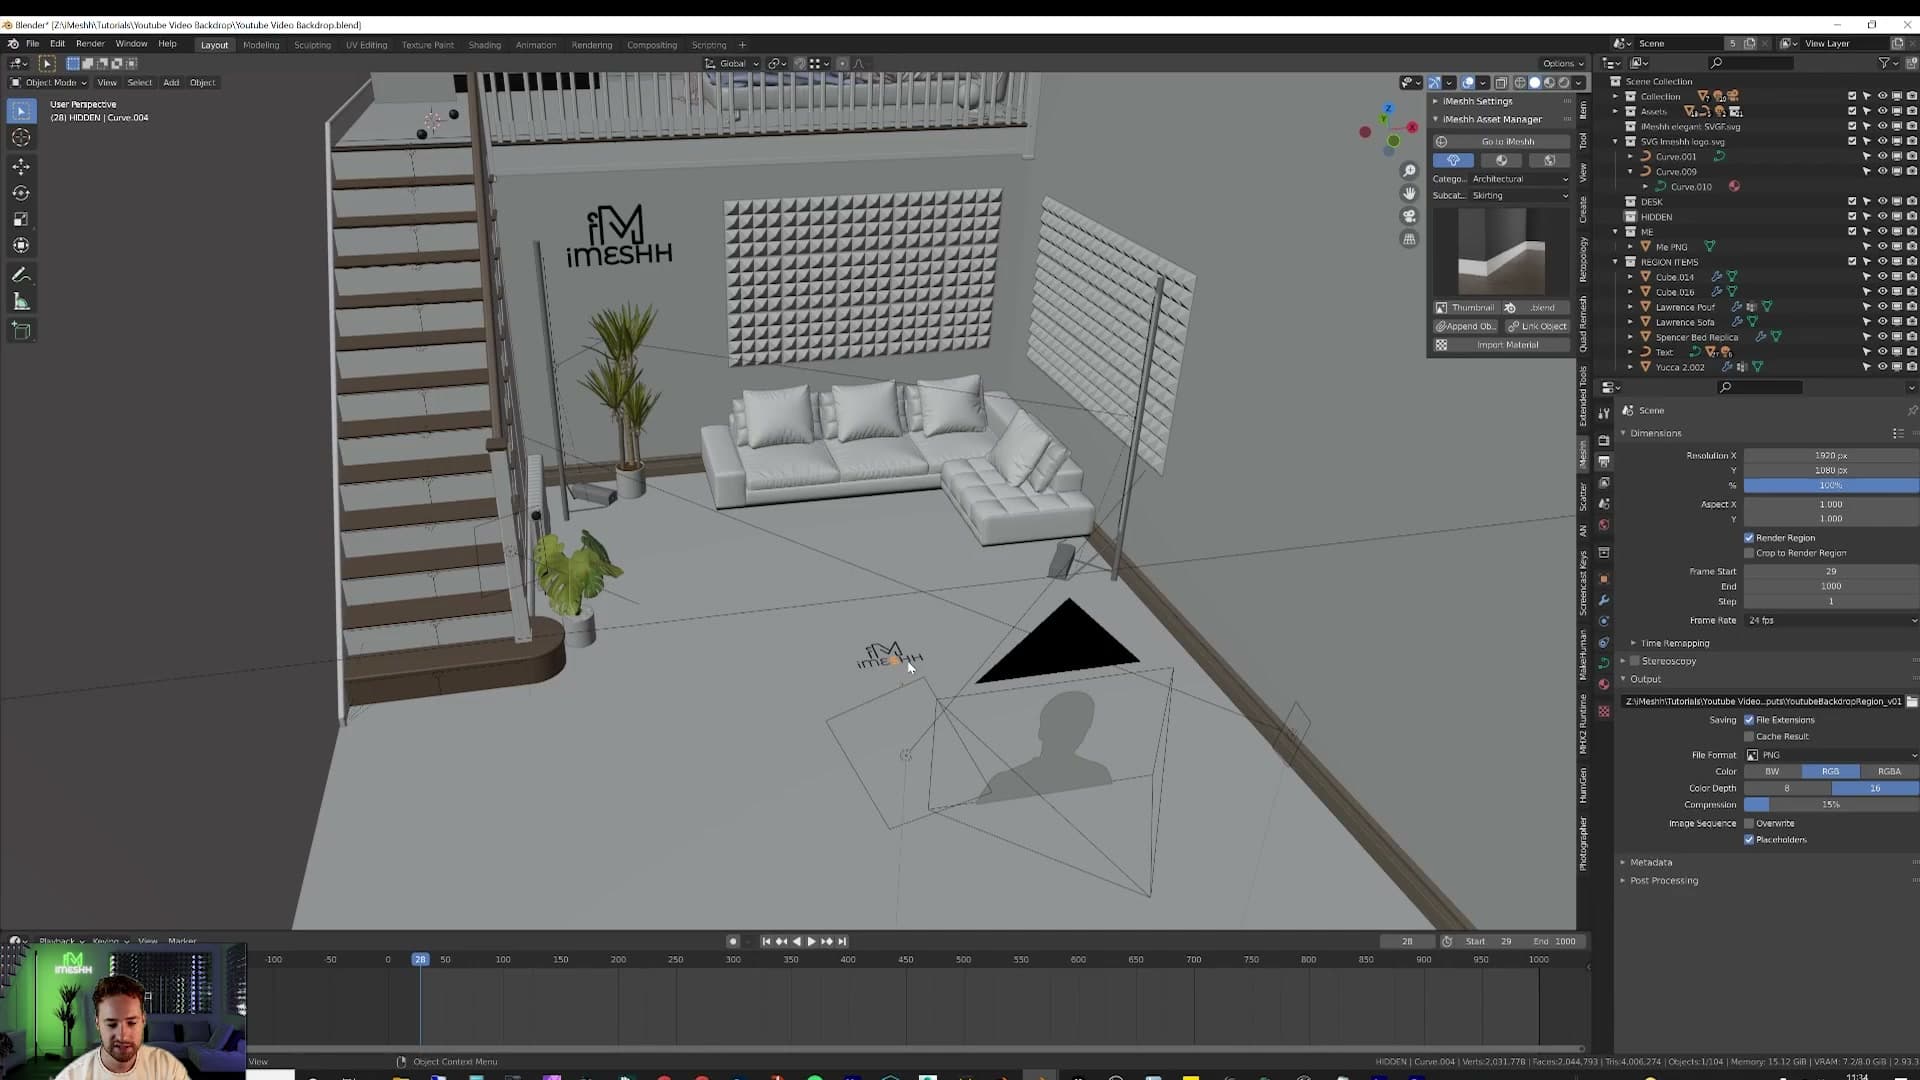Screen dimensions: 1920x1080
Task: Open the Frame Rate dropdown
Action: coord(1831,621)
